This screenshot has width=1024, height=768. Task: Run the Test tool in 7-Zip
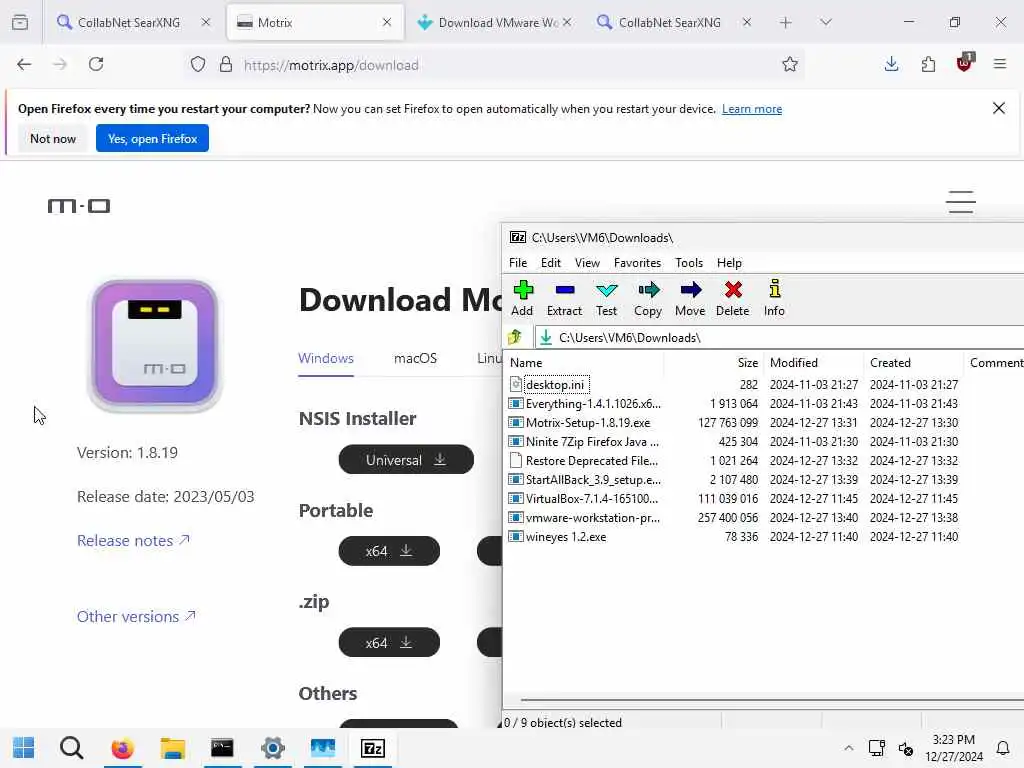tap(606, 298)
